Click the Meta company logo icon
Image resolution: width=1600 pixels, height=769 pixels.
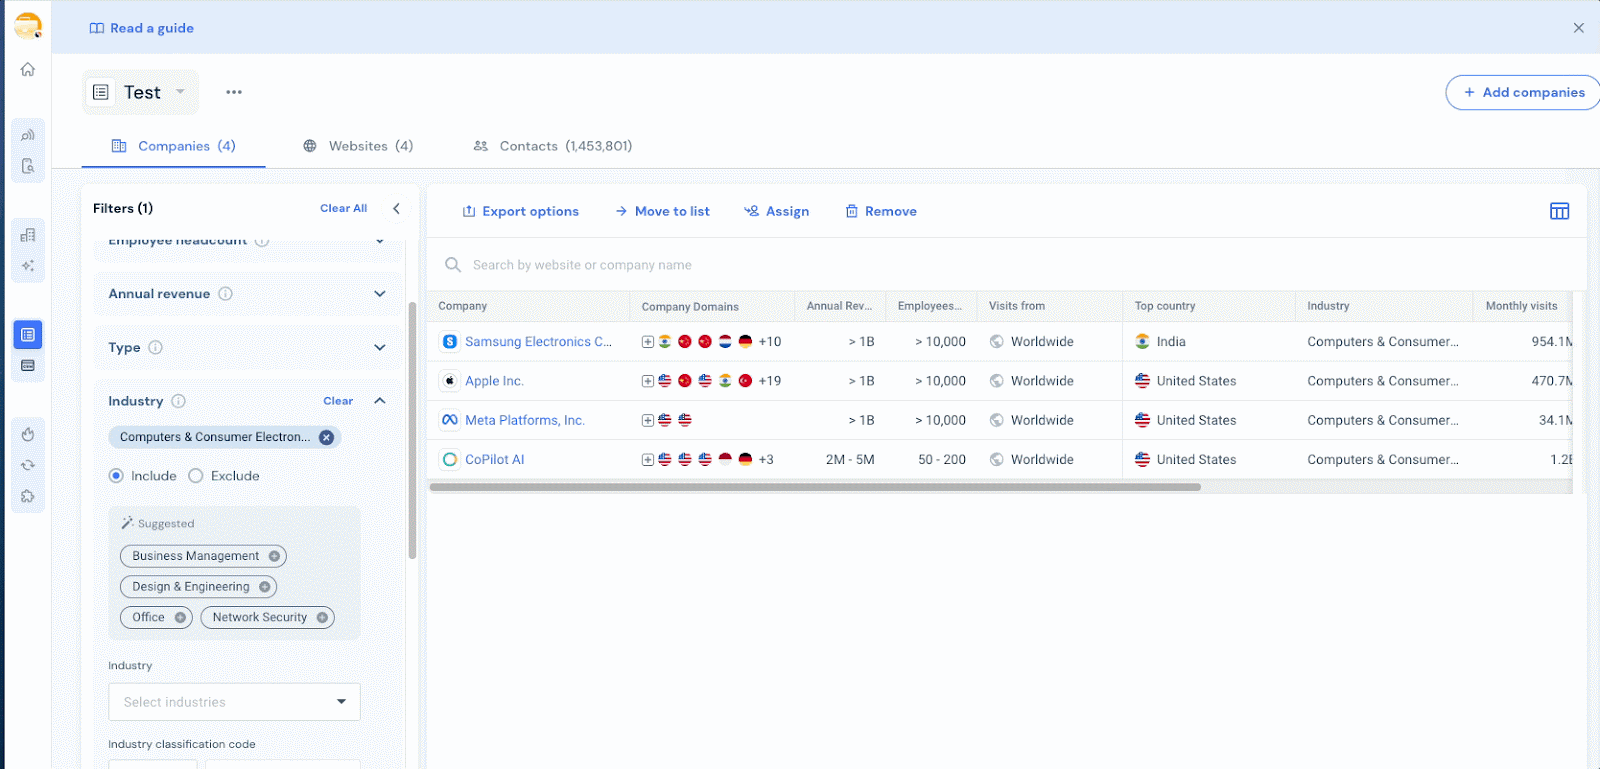tap(450, 420)
